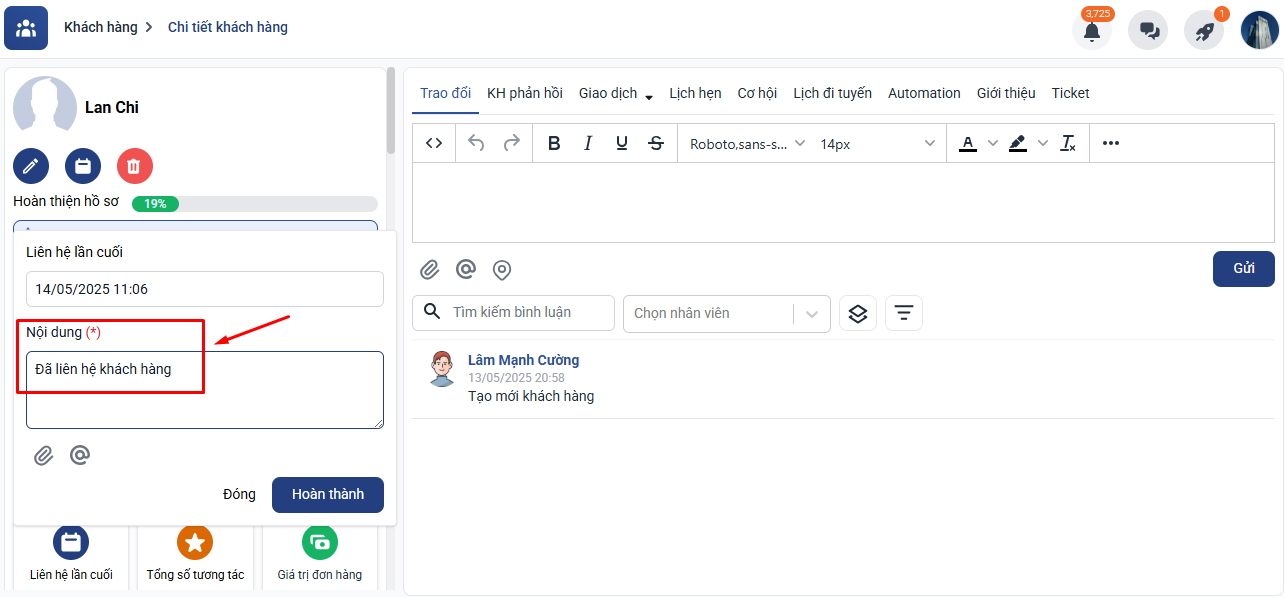
Task: Open the chat messages icon
Action: (1148, 31)
